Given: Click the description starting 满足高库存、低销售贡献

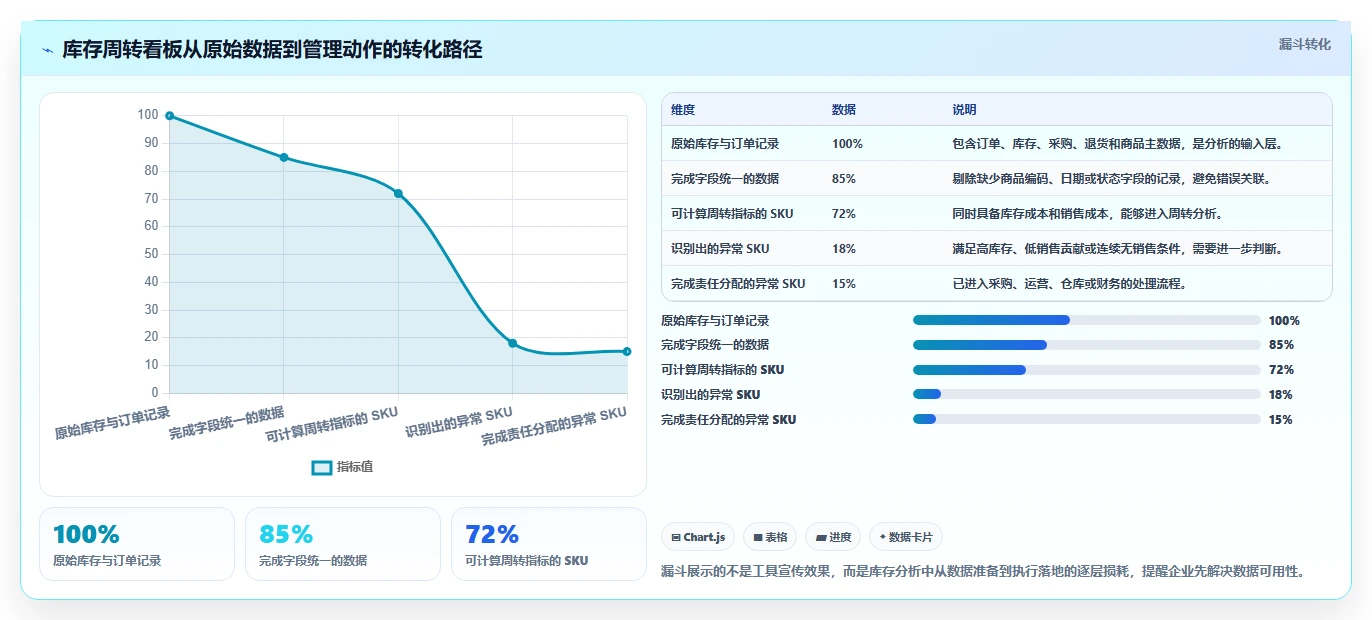Looking at the screenshot, I should 1117,249.
